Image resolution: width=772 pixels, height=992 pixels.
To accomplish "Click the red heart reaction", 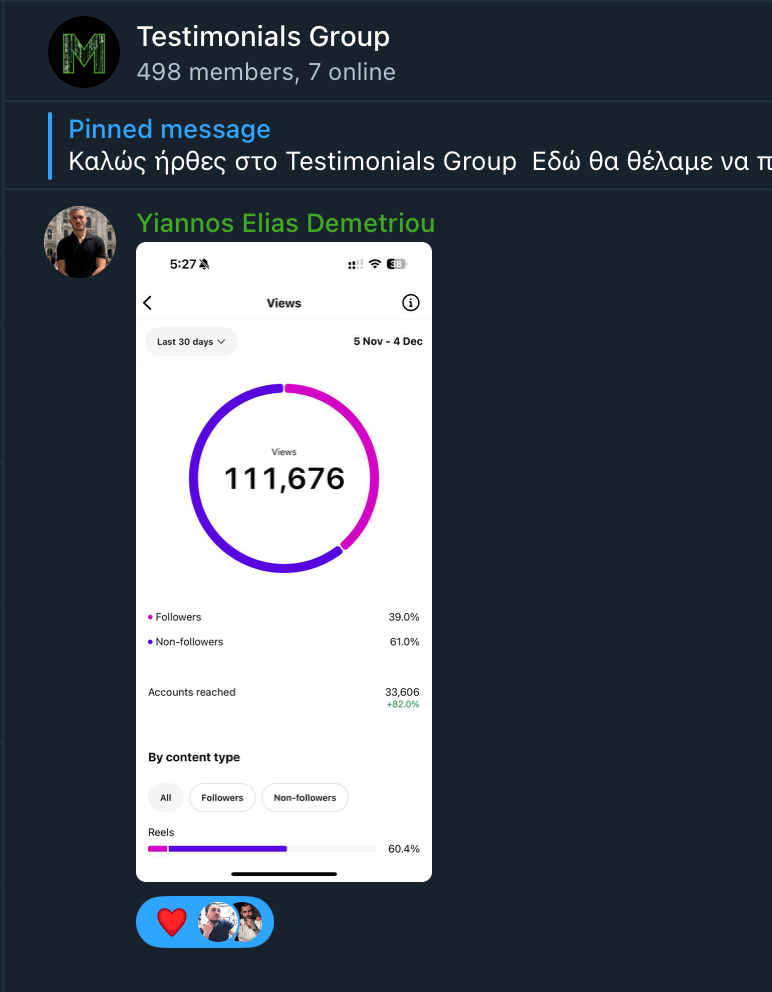I will (172, 922).
